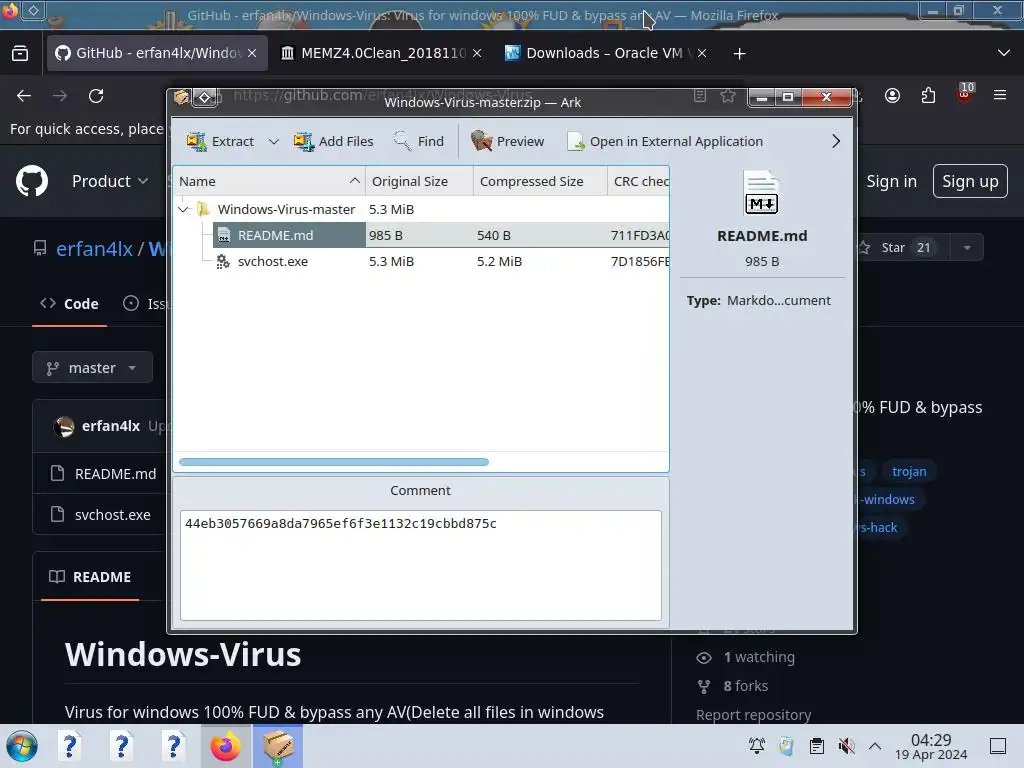Screen dimensions: 1024x768
Task: Click the 8 forks link
Action: [x=745, y=686]
